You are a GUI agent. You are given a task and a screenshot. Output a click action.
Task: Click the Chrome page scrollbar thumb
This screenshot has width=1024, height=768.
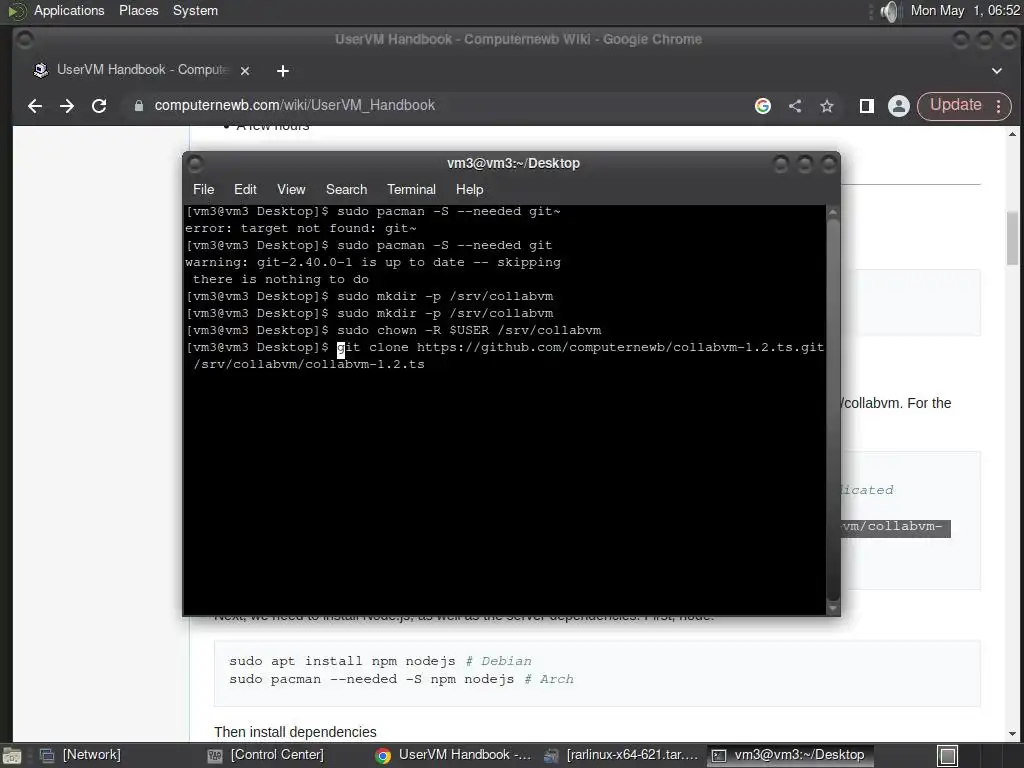click(x=1012, y=238)
